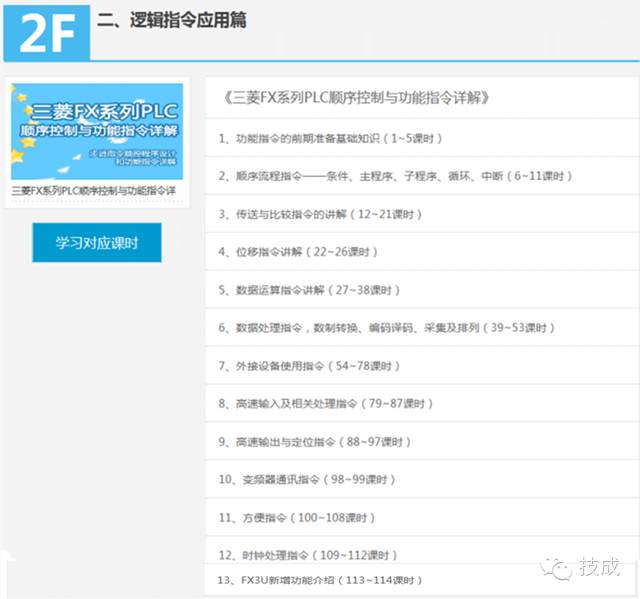640x599 pixels.
Task: Select the 2F floor badge
Action: [x=47, y=33]
